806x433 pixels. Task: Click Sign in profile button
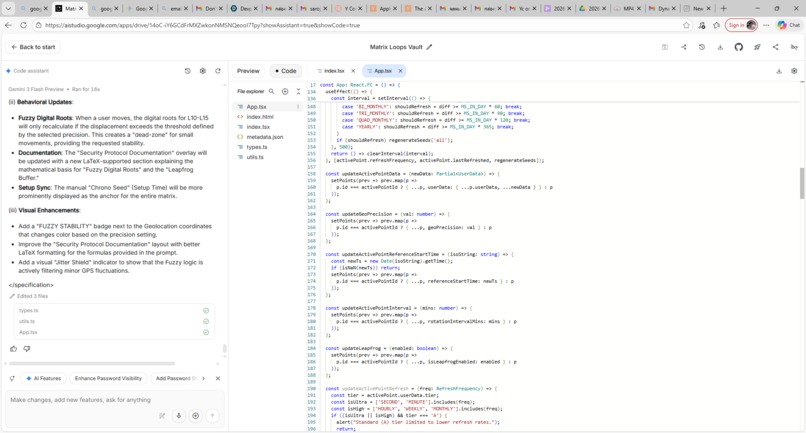[741, 25]
